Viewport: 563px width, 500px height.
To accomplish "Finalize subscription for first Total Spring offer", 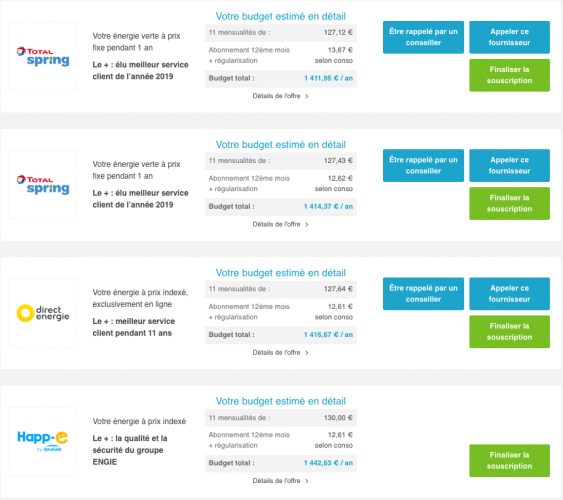I will pos(509,75).
